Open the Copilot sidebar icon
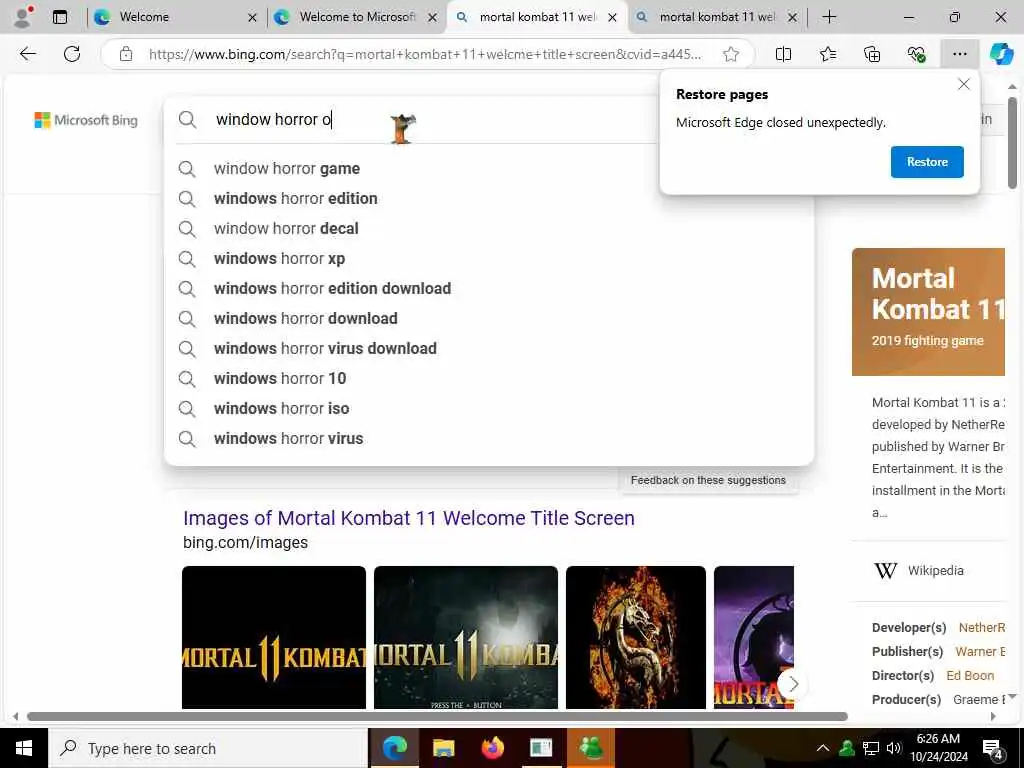This screenshot has height=768, width=1024. (x=1001, y=54)
